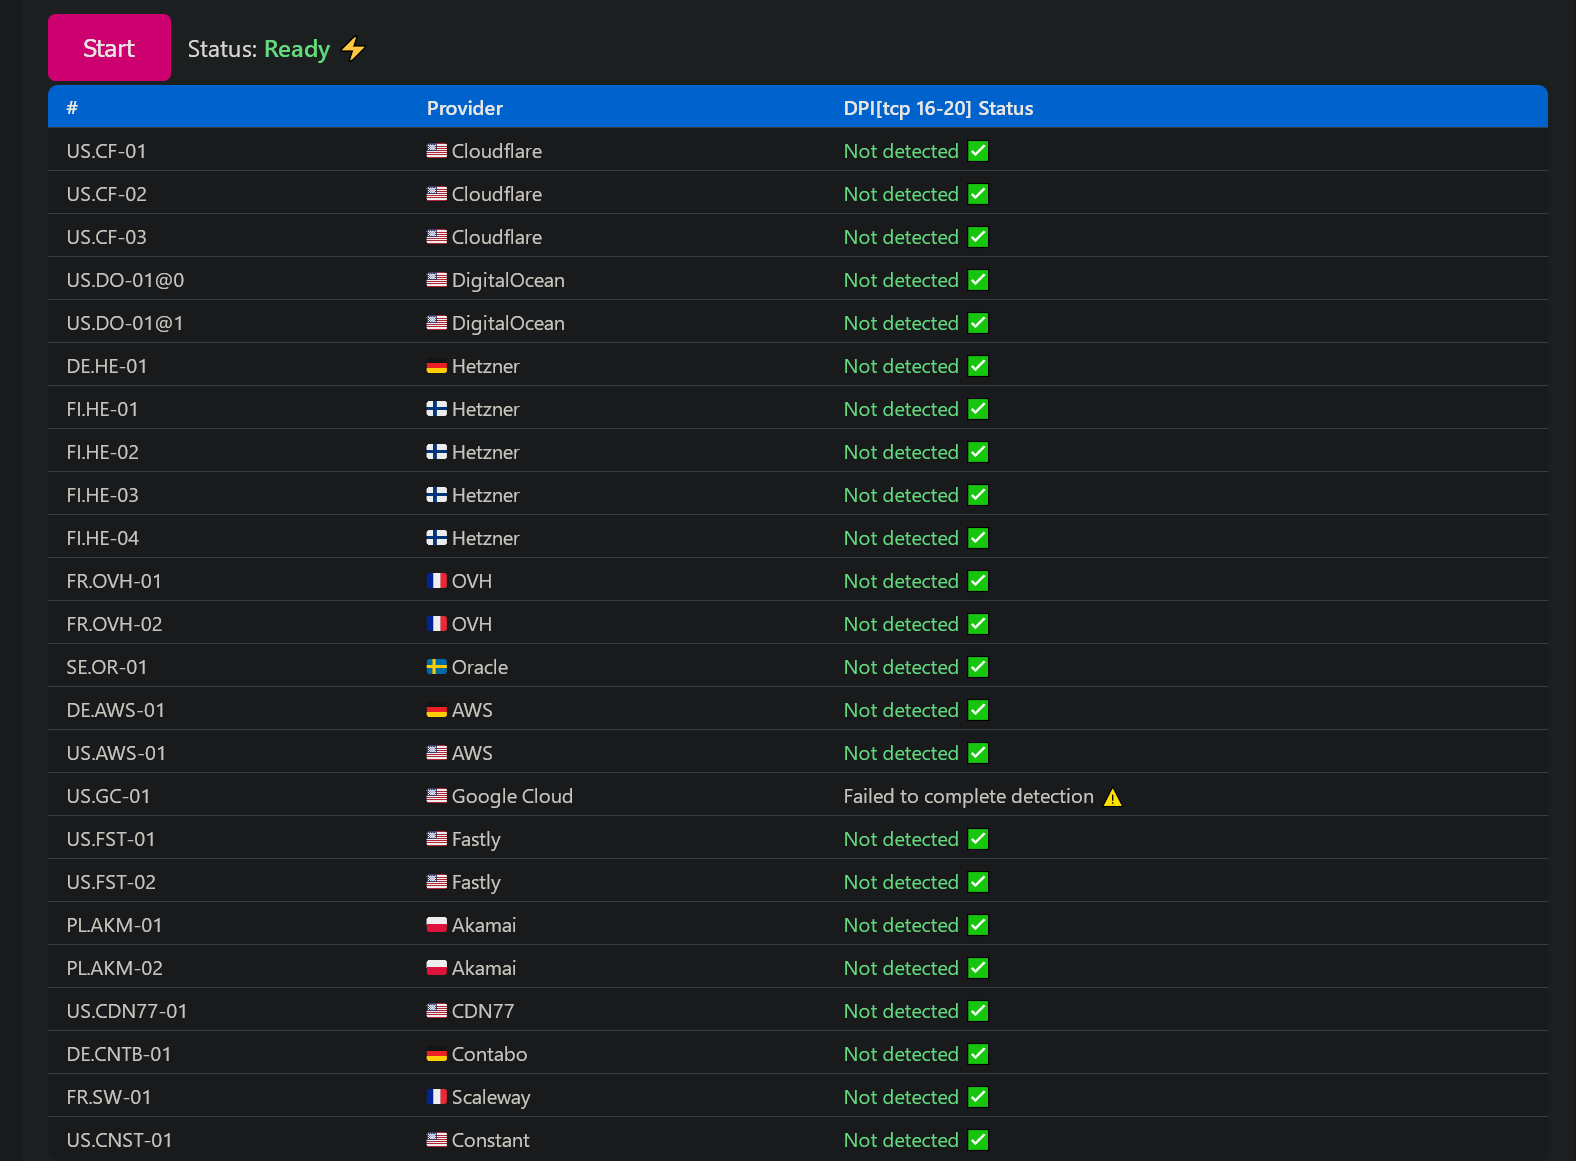The image size is (1576, 1161).
Task: Click the green checkmark icon in row FR.OVH-02
Action: click(978, 624)
